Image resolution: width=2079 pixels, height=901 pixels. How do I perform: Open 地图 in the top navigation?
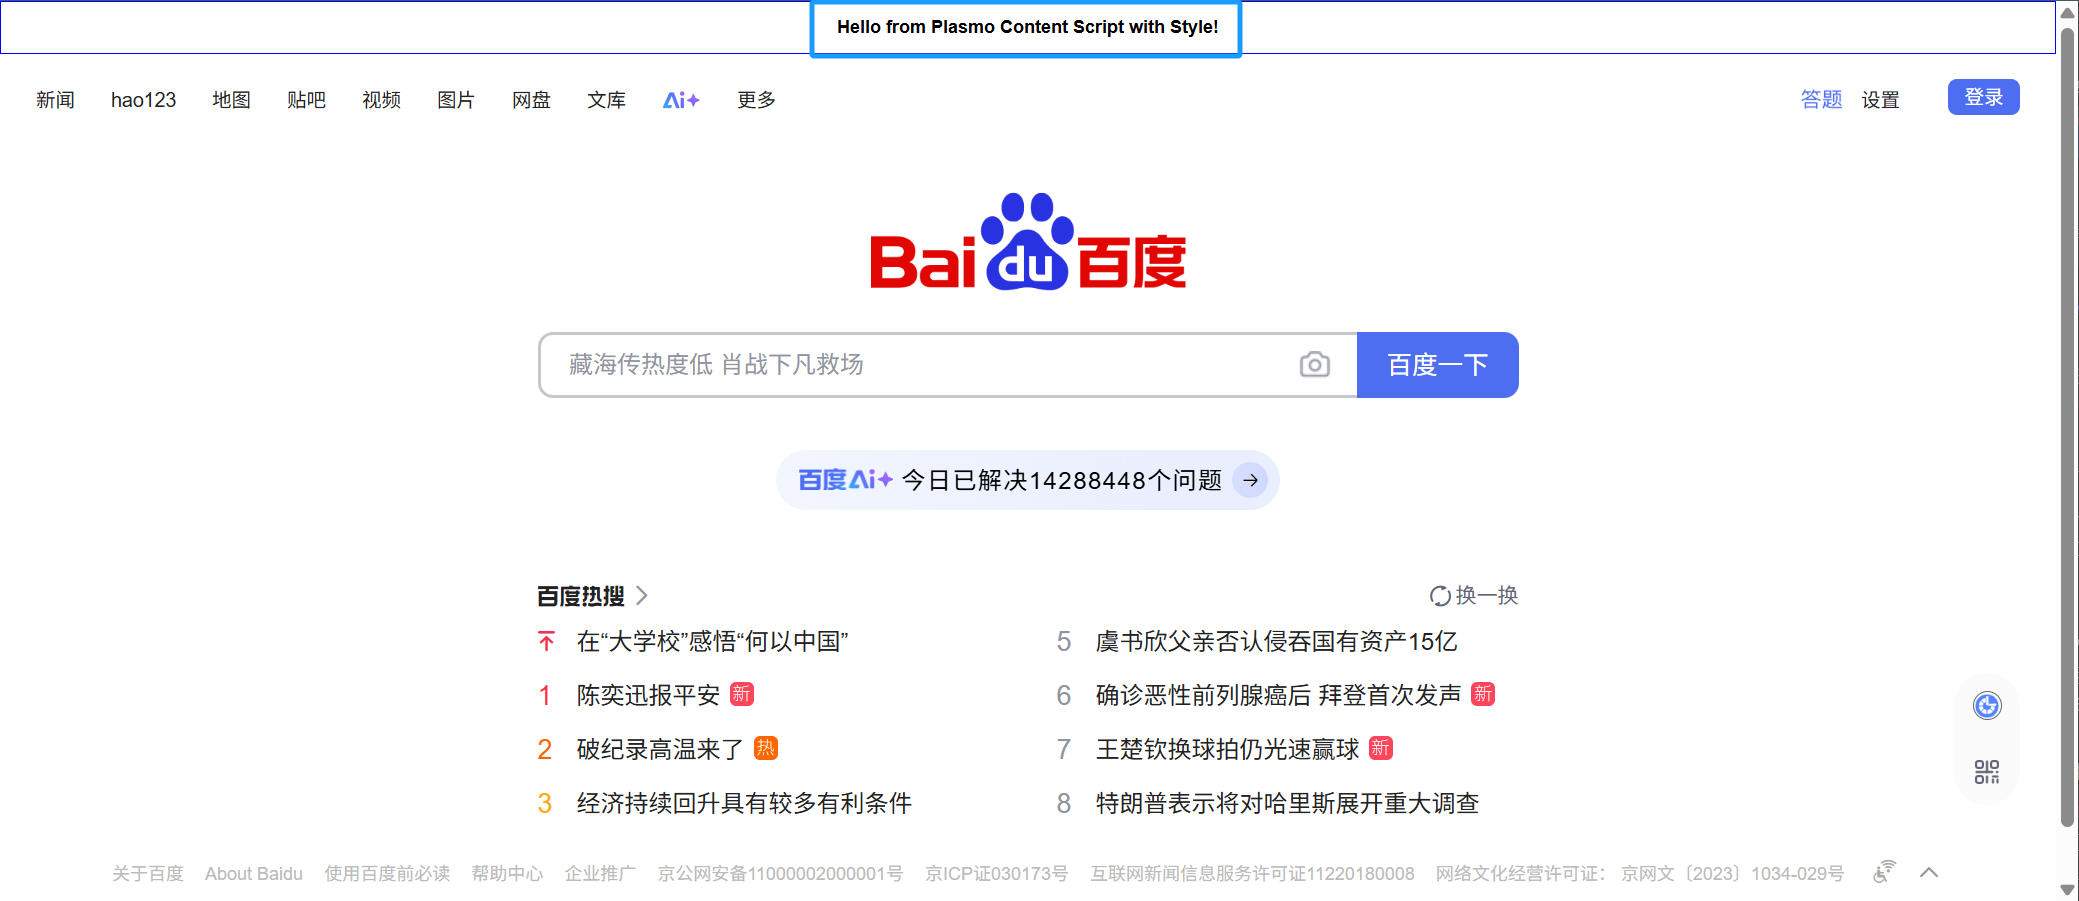point(231,100)
